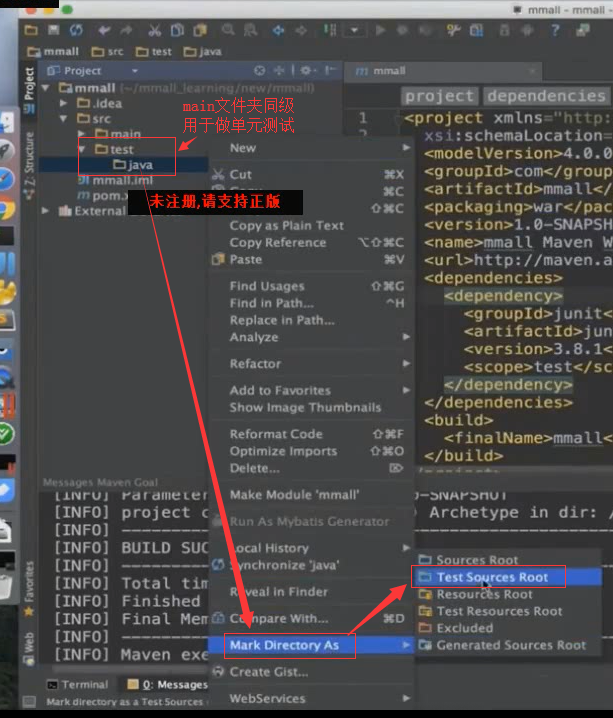The width and height of the screenshot is (613, 718).
Task: Choose Paste from the context menu
Action: [x=311, y=260]
